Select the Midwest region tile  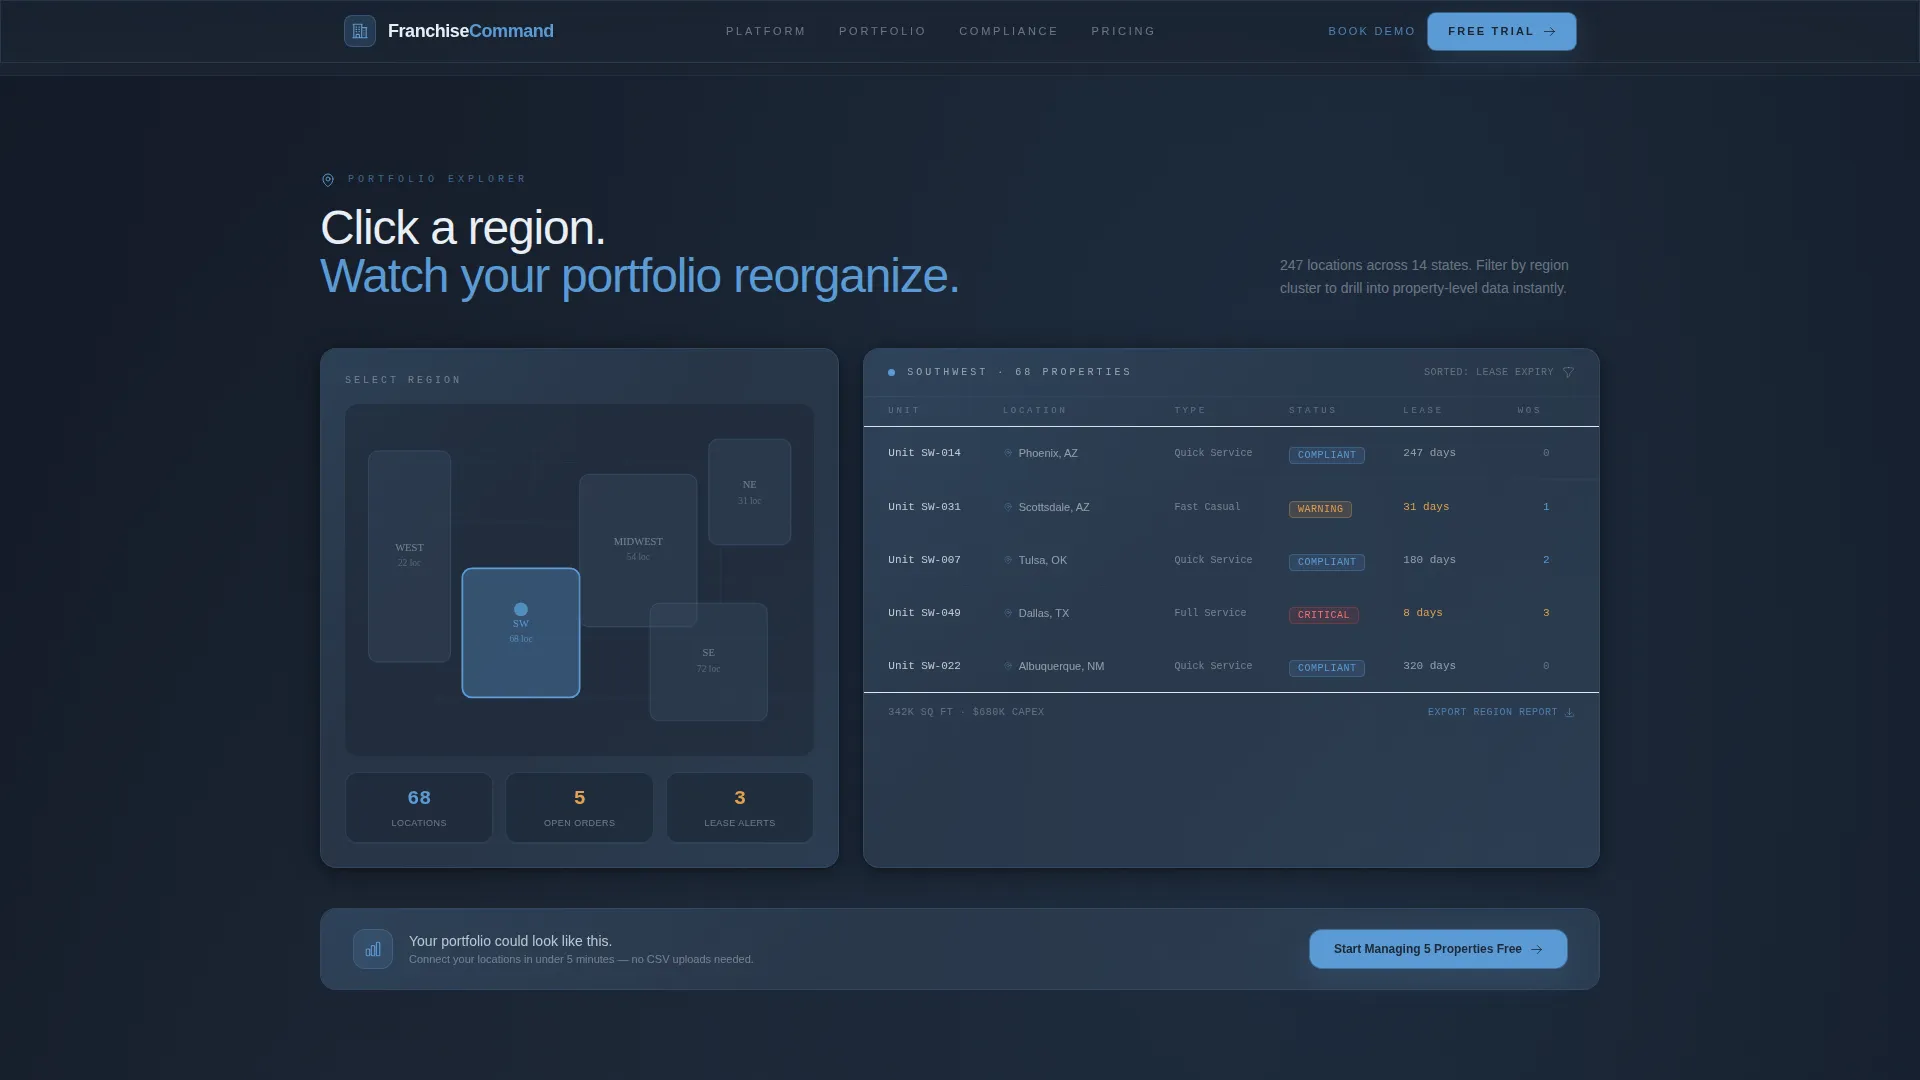638,550
